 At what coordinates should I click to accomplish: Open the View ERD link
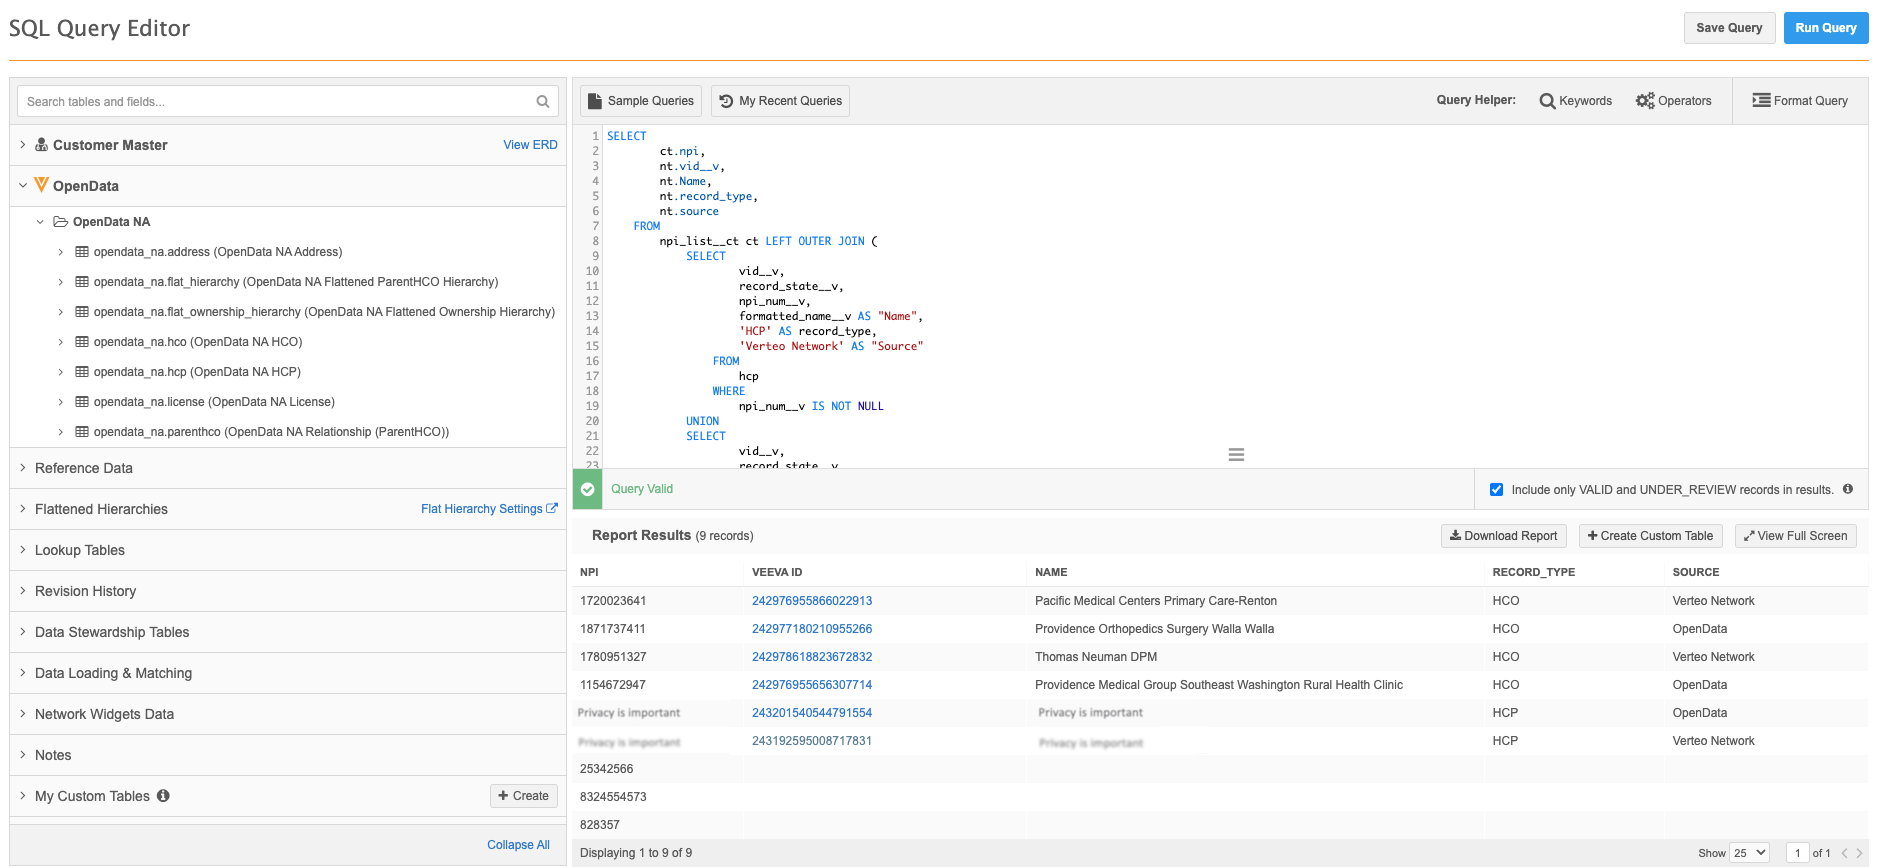coord(530,145)
